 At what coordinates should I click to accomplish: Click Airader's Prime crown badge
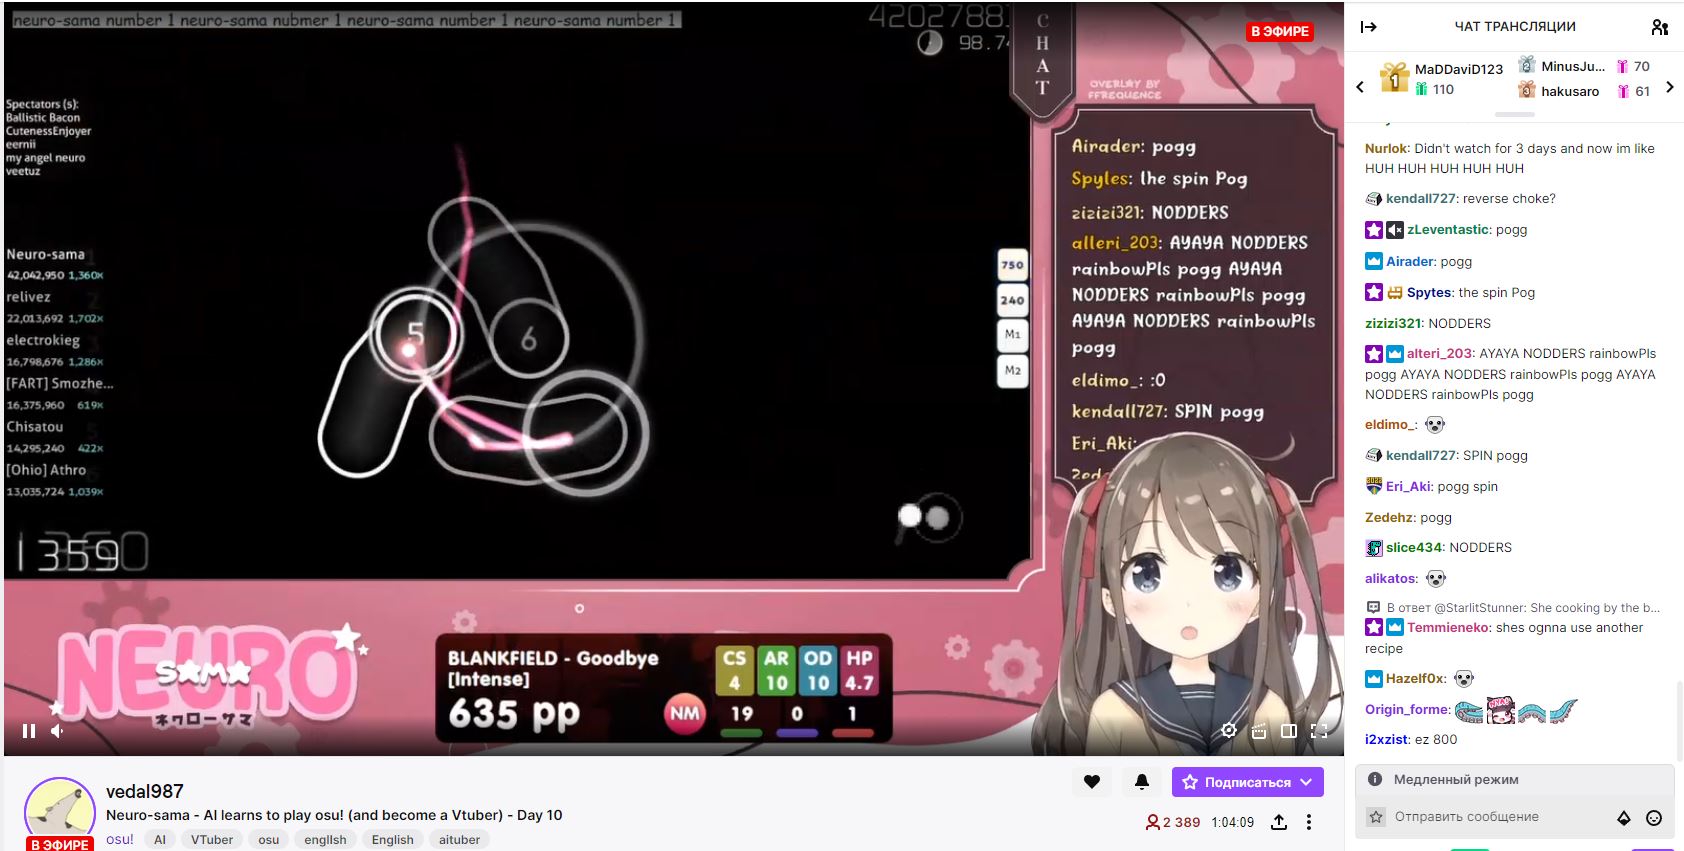1374,262
